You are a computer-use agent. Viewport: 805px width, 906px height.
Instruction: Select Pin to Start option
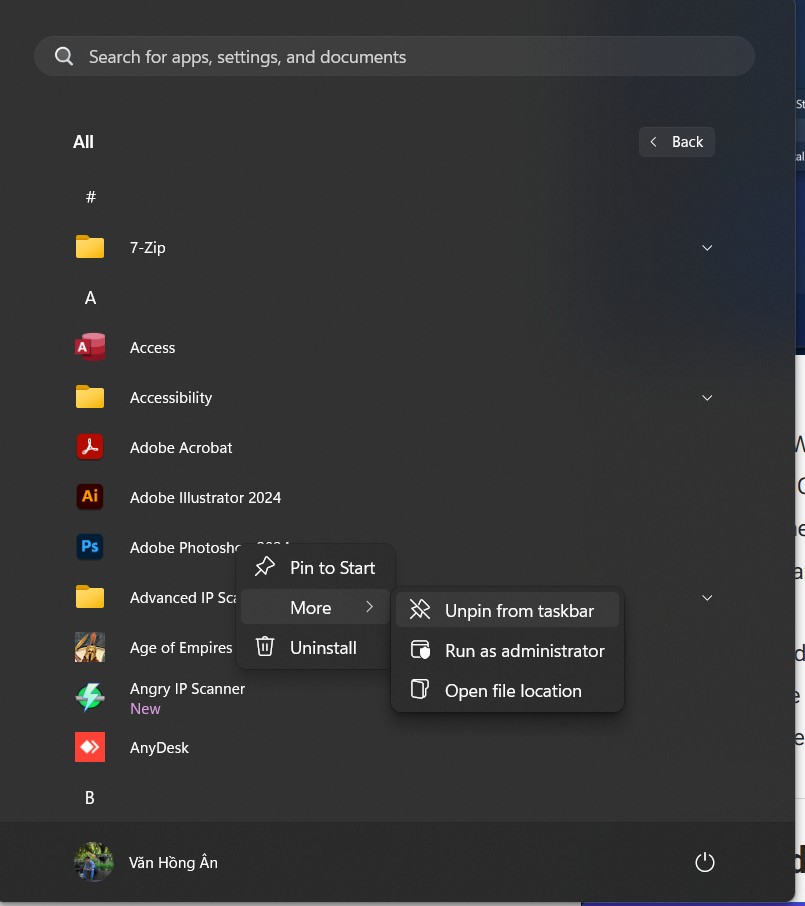(x=316, y=568)
